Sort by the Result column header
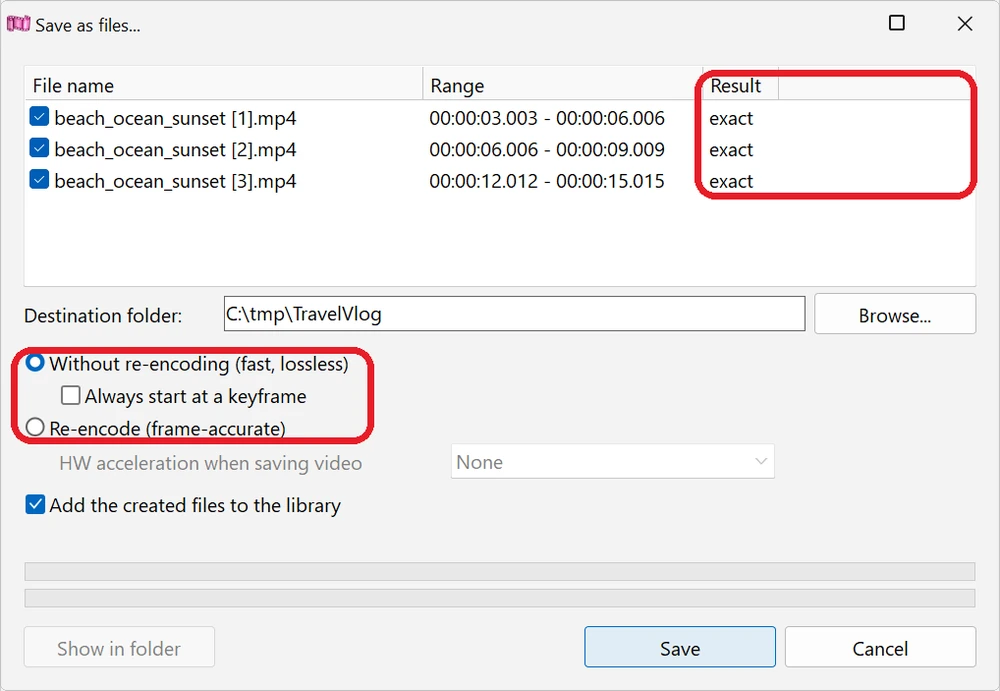The width and height of the screenshot is (1000, 691). [740, 85]
